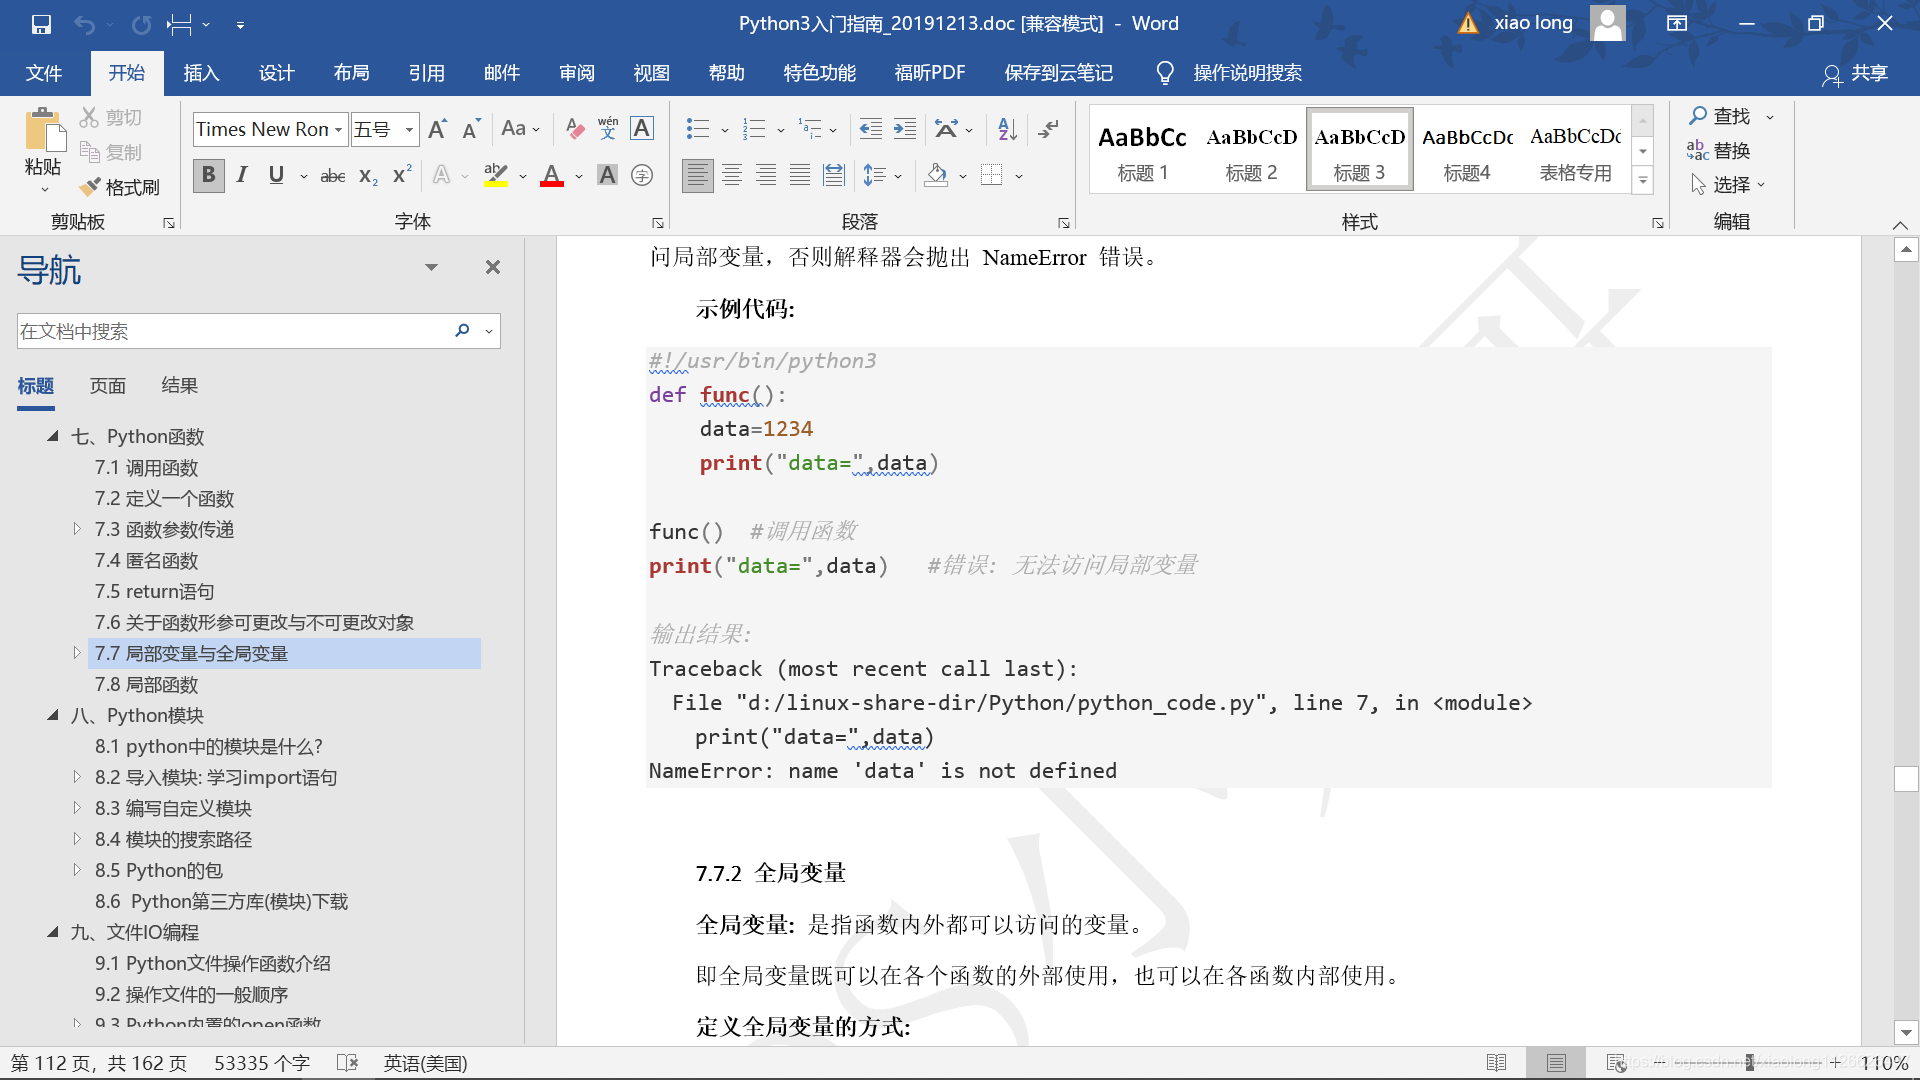Apply italic formatting
1920x1080 pixels.
pyautogui.click(x=241, y=175)
